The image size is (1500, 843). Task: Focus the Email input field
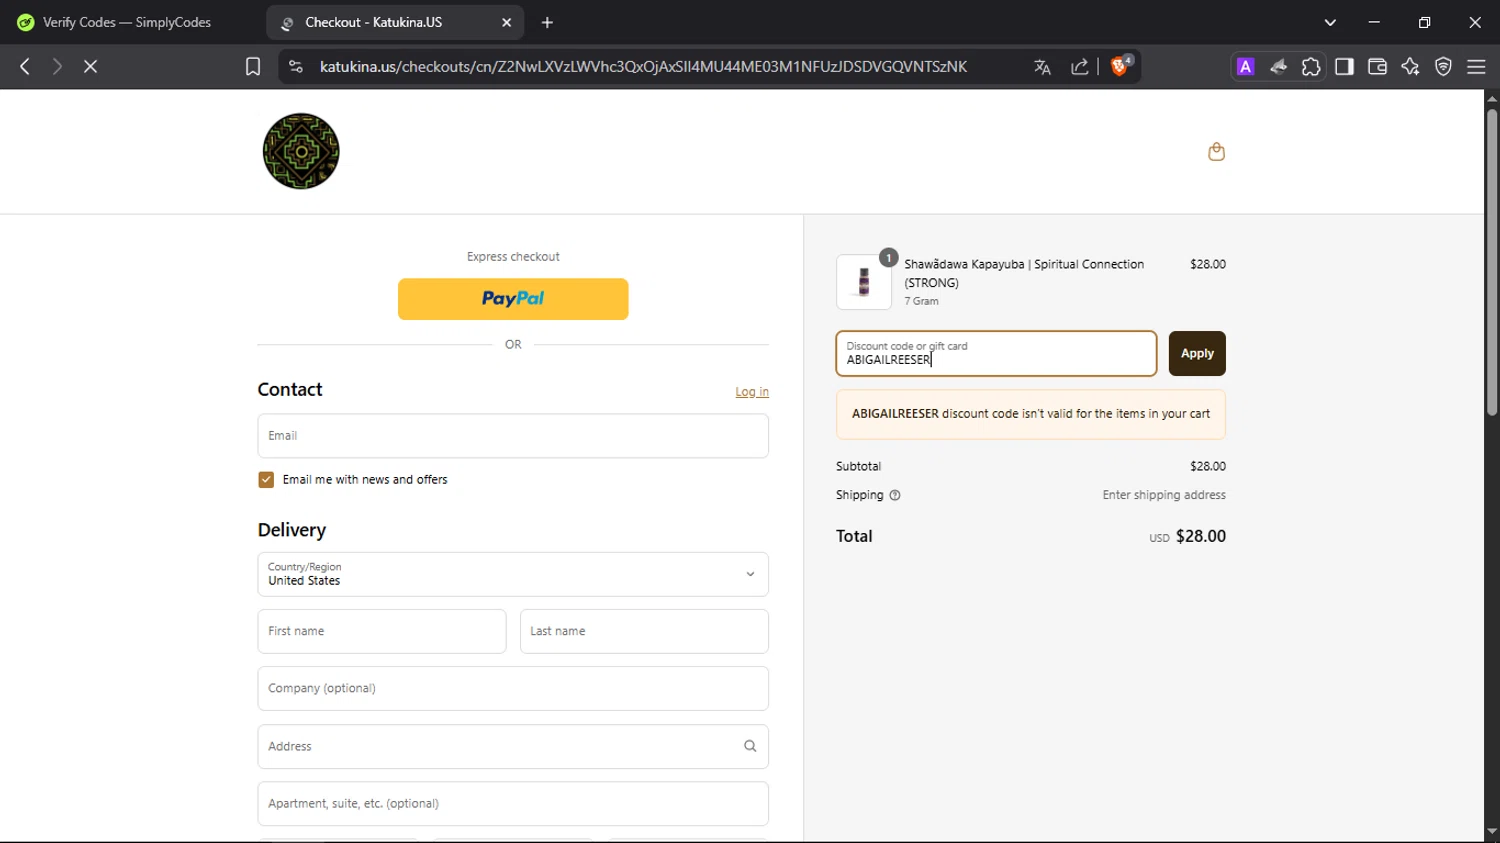coord(513,436)
